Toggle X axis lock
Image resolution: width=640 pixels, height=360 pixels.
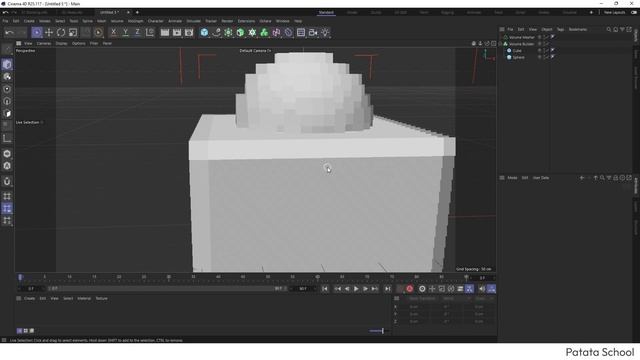click(x=113, y=32)
